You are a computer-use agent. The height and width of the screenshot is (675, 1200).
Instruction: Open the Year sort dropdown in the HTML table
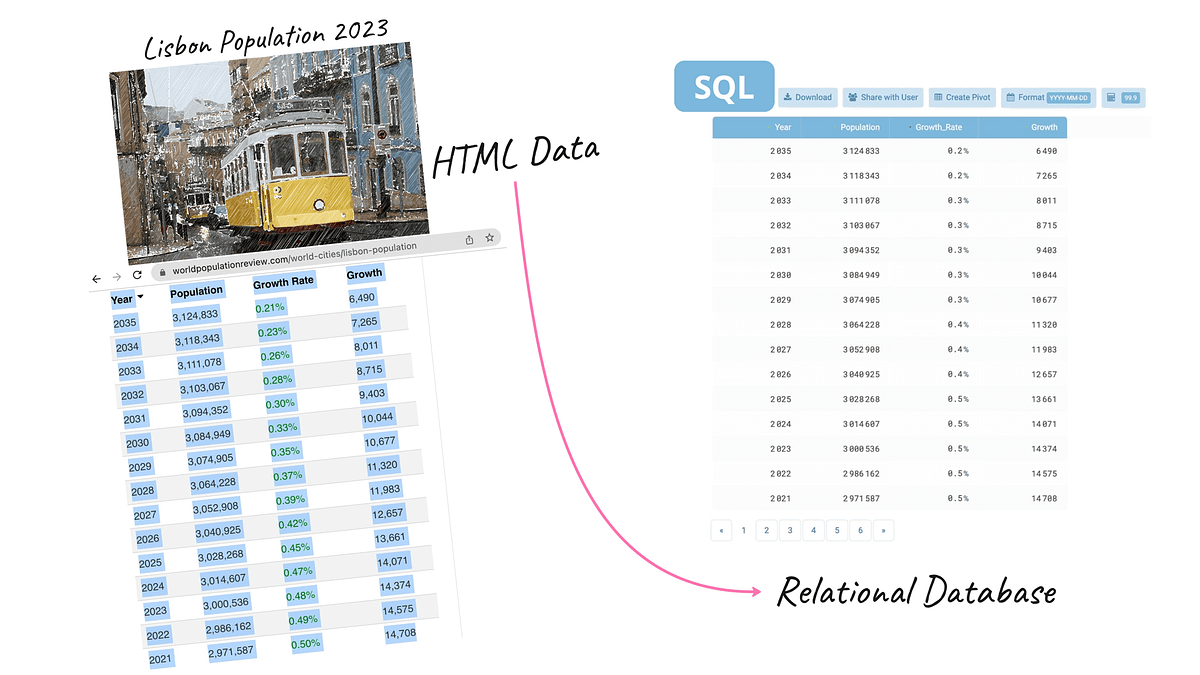point(141,298)
